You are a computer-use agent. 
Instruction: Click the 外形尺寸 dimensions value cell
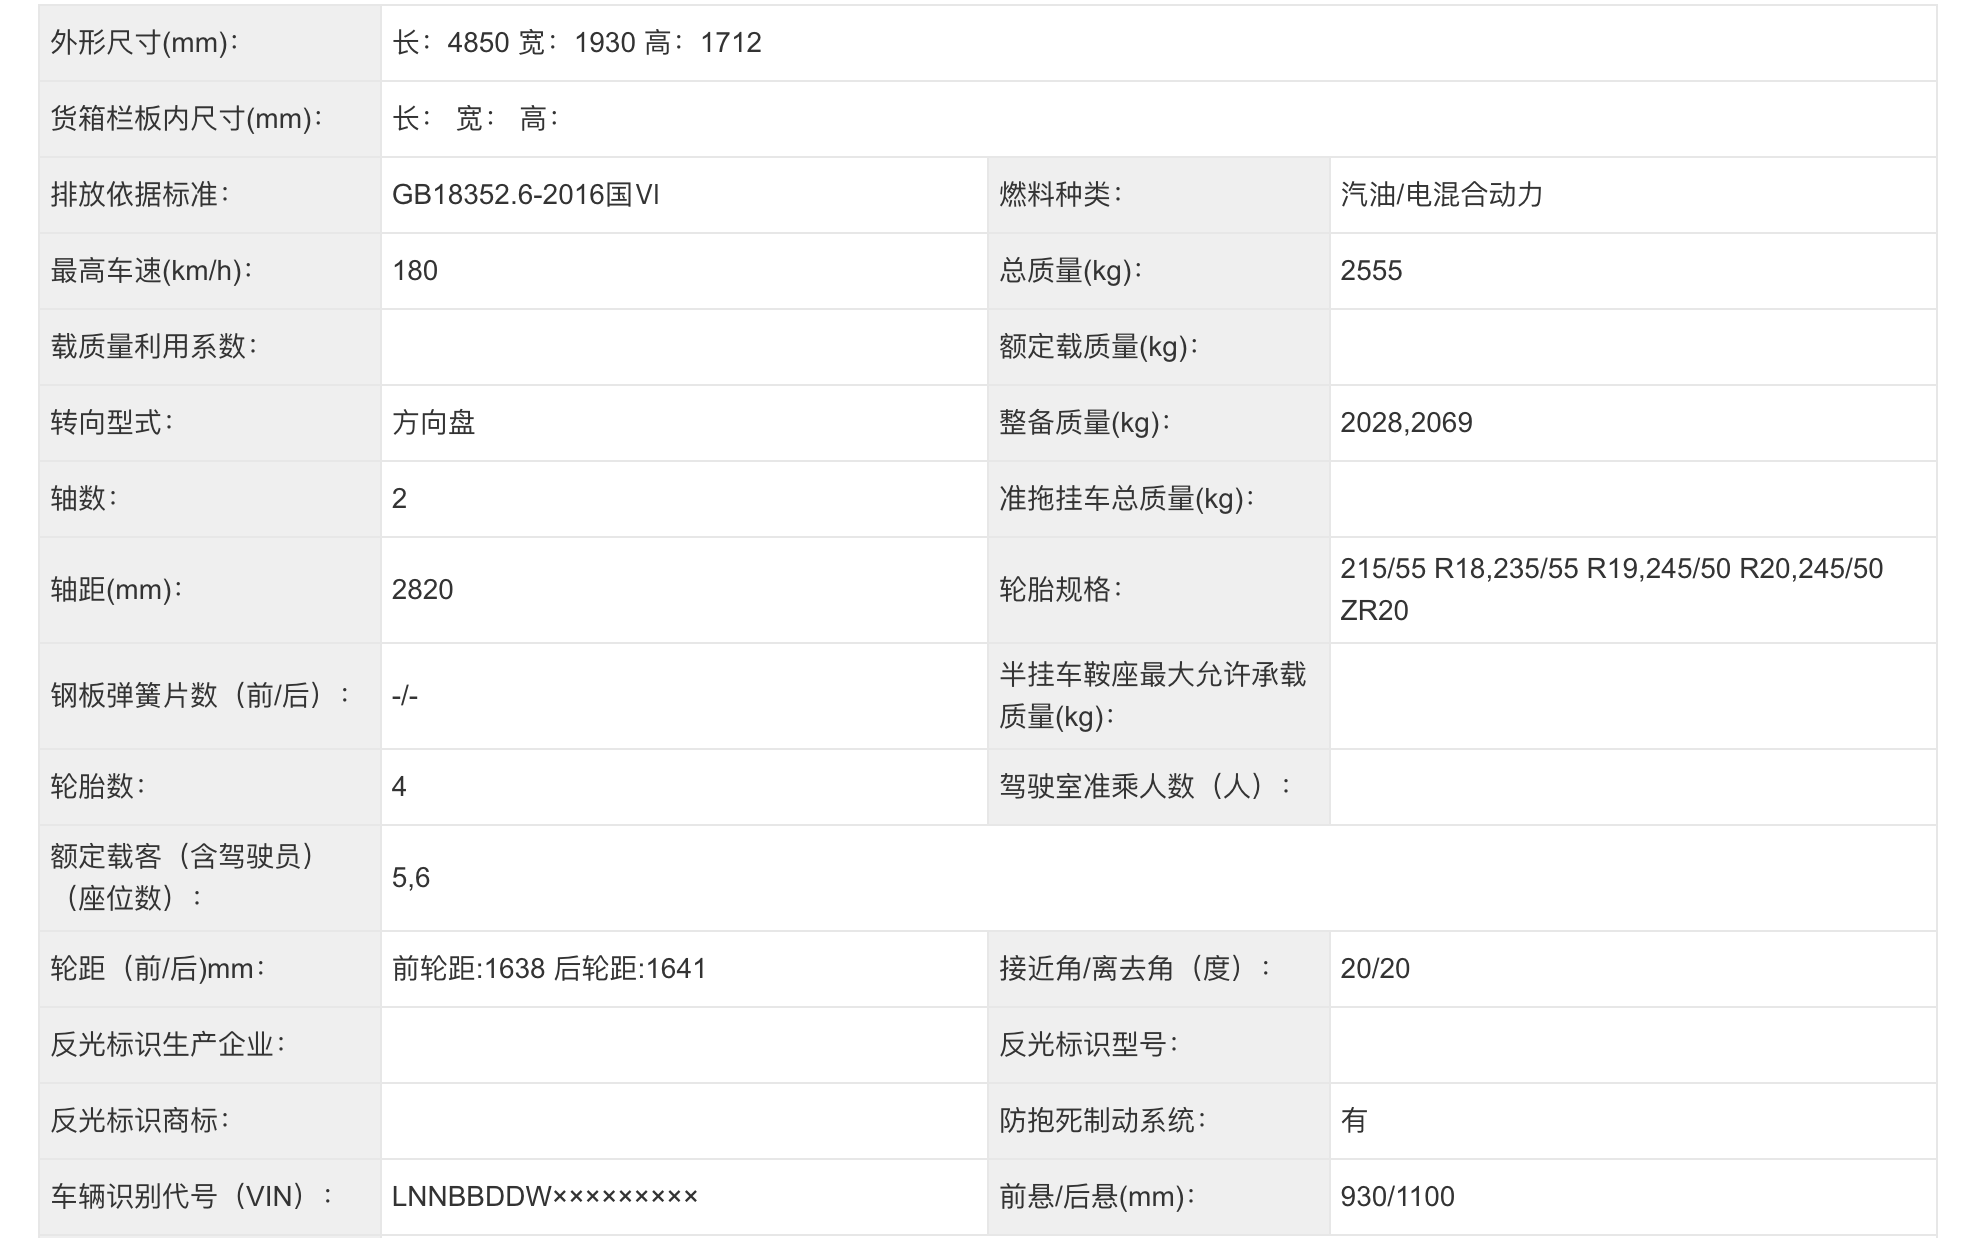(577, 43)
